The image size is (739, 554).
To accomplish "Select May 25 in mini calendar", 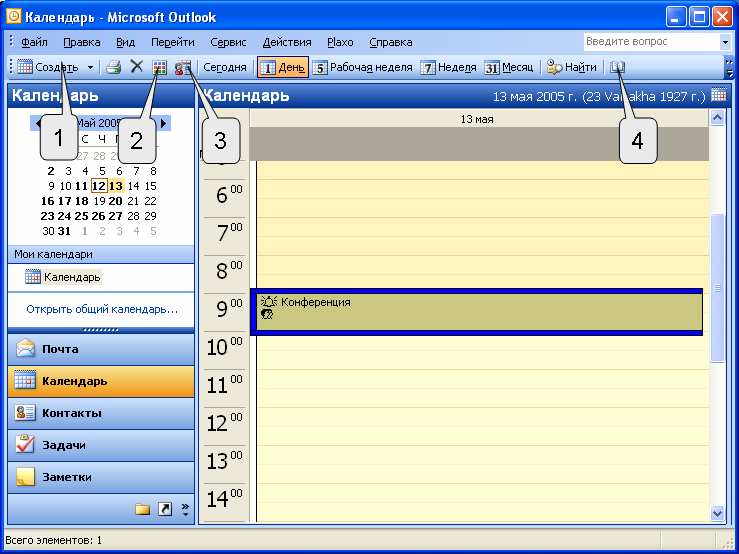I will (x=81, y=216).
